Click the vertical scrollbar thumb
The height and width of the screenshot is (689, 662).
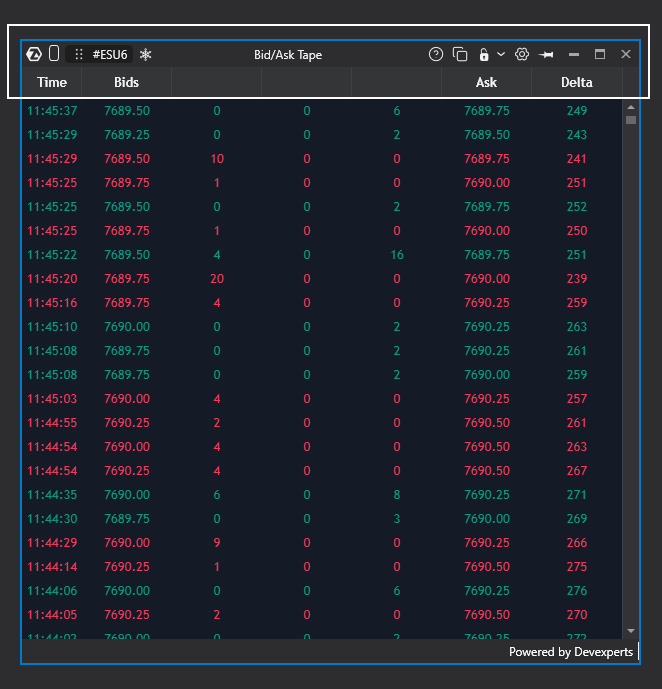pos(631,120)
